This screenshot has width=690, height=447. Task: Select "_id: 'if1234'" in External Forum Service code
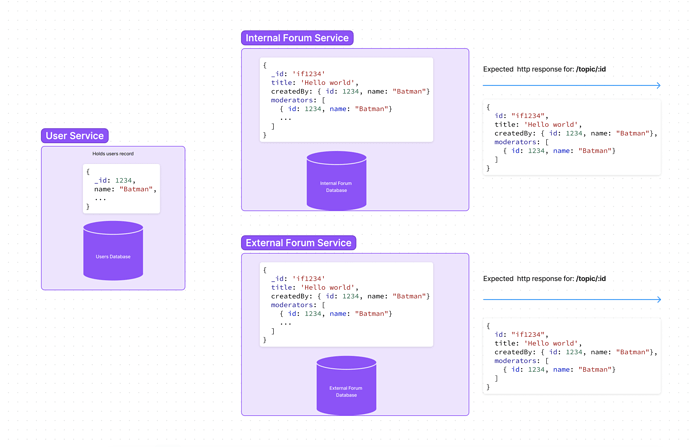coord(298,279)
